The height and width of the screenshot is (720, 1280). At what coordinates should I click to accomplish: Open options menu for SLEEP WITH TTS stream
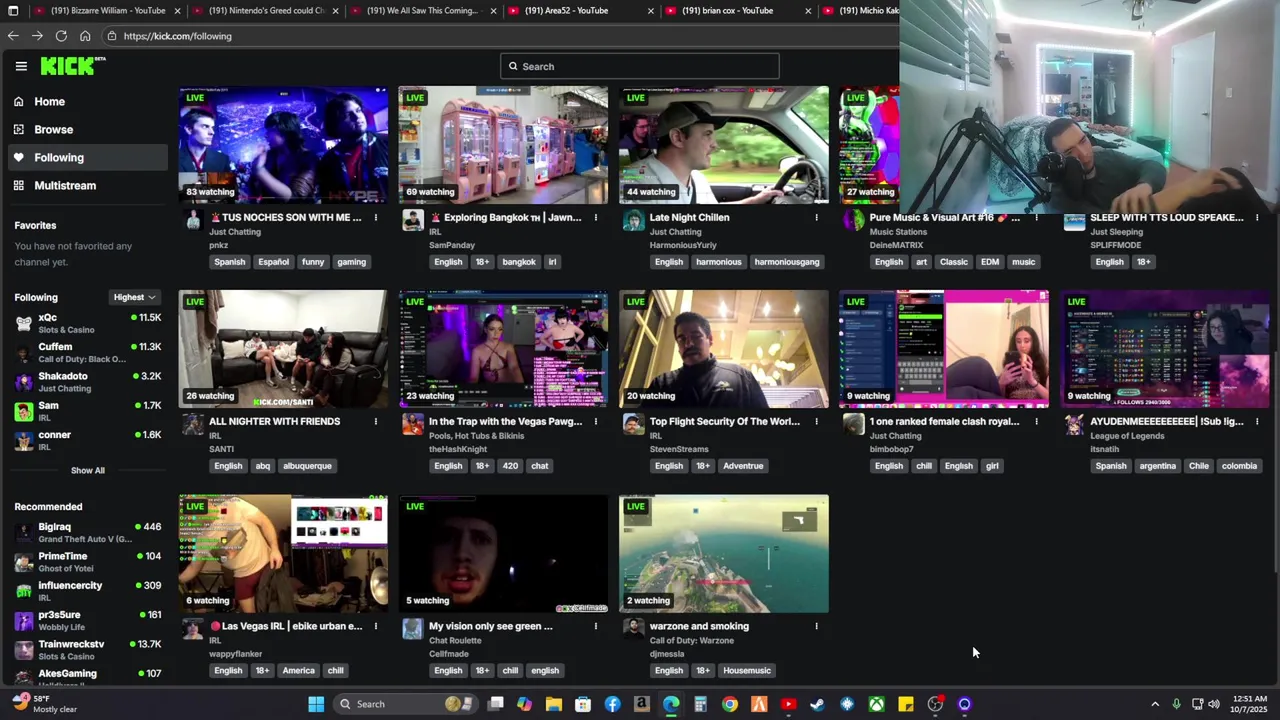tap(1257, 217)
